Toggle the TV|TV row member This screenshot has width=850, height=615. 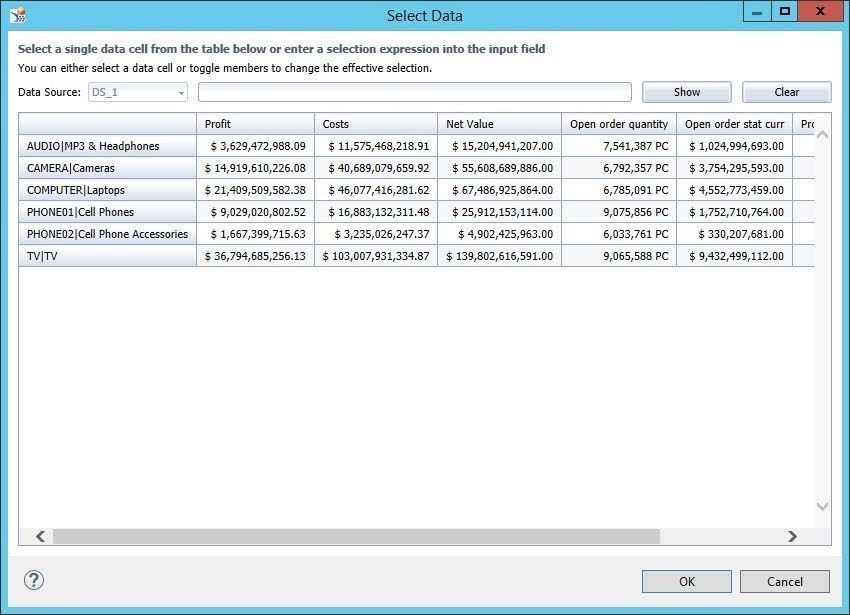coord(107,256)
